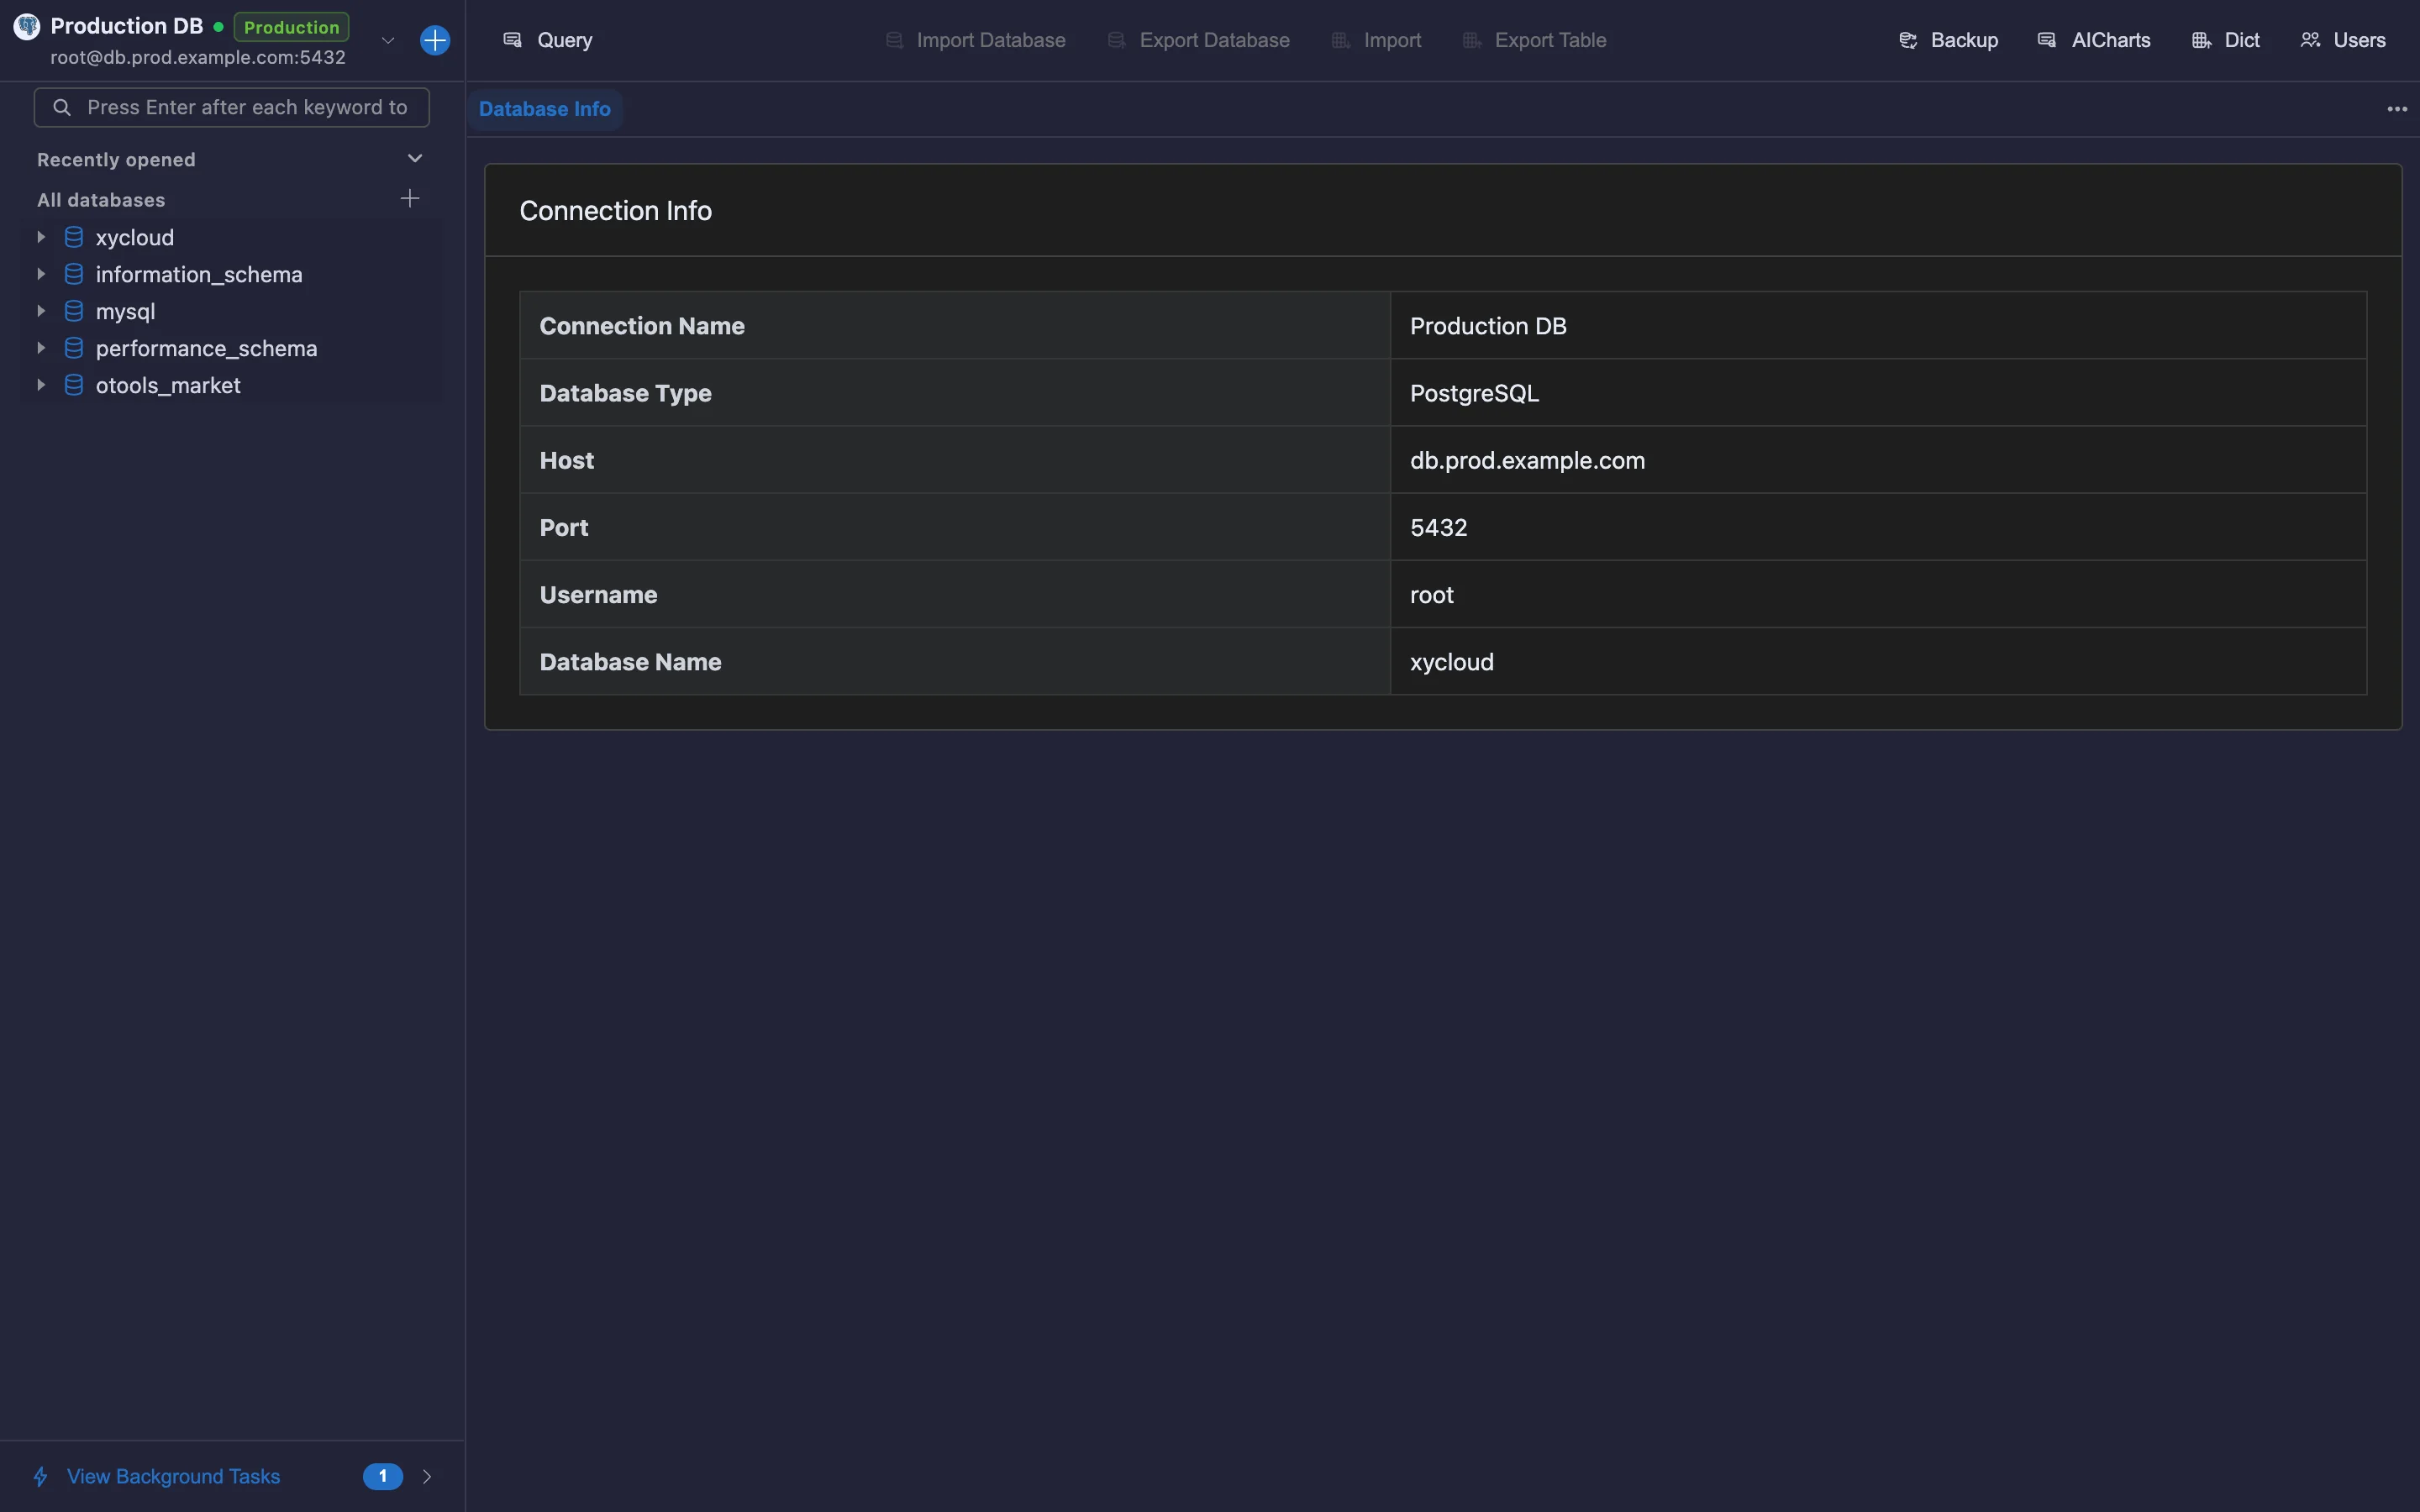Open the Dict data dictionary
2420x1512 pixels.
click(2226, 40)
